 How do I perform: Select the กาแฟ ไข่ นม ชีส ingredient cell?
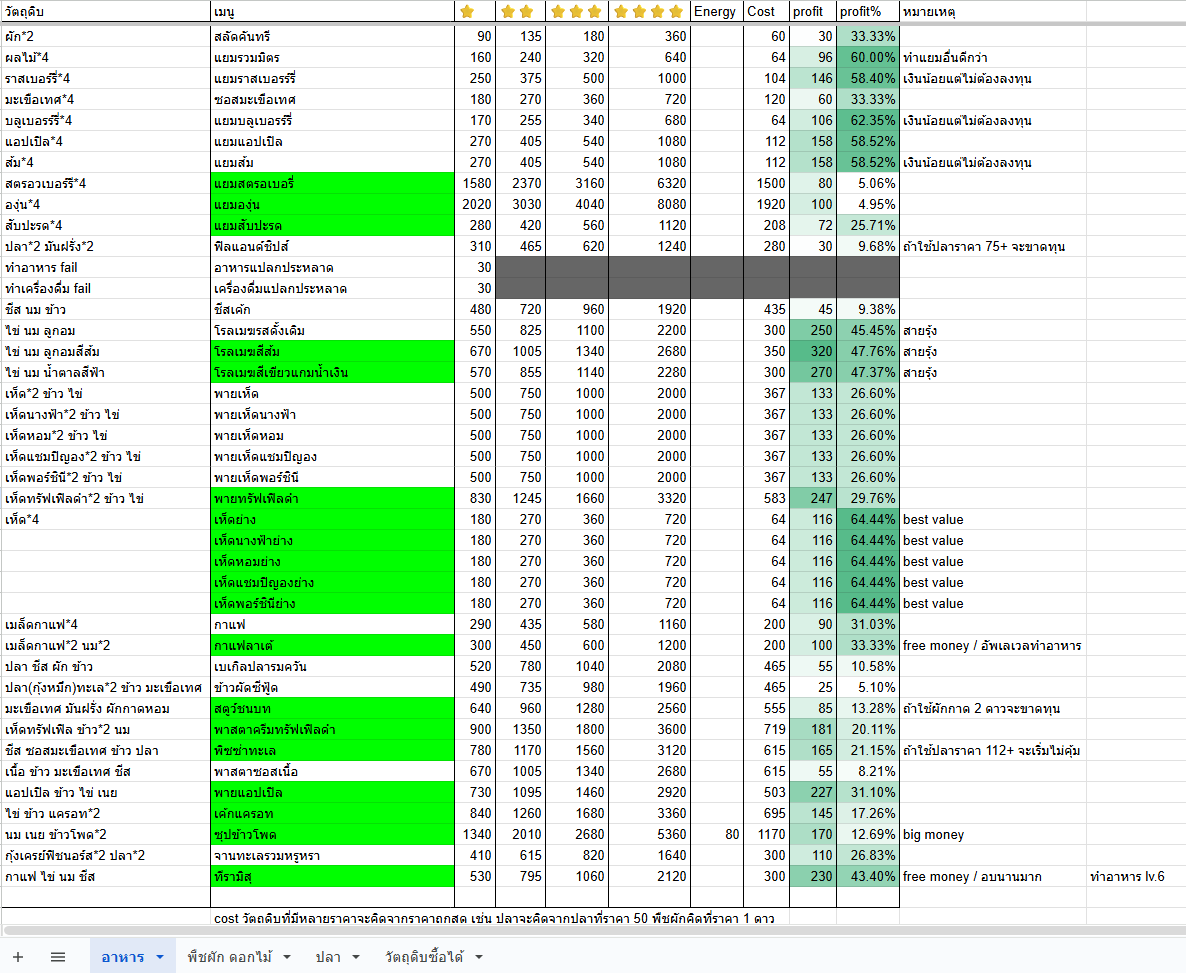(106, 876)
